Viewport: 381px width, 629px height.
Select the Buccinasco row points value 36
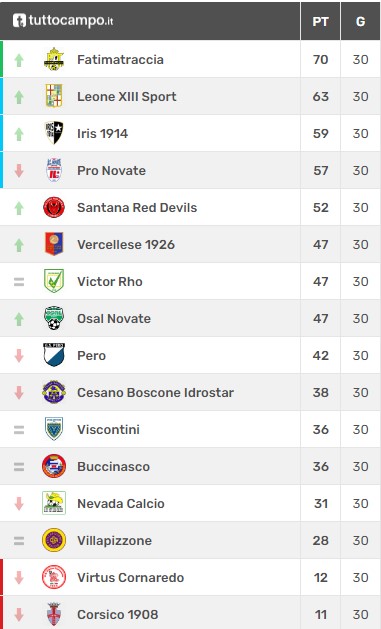pos(321,467)
